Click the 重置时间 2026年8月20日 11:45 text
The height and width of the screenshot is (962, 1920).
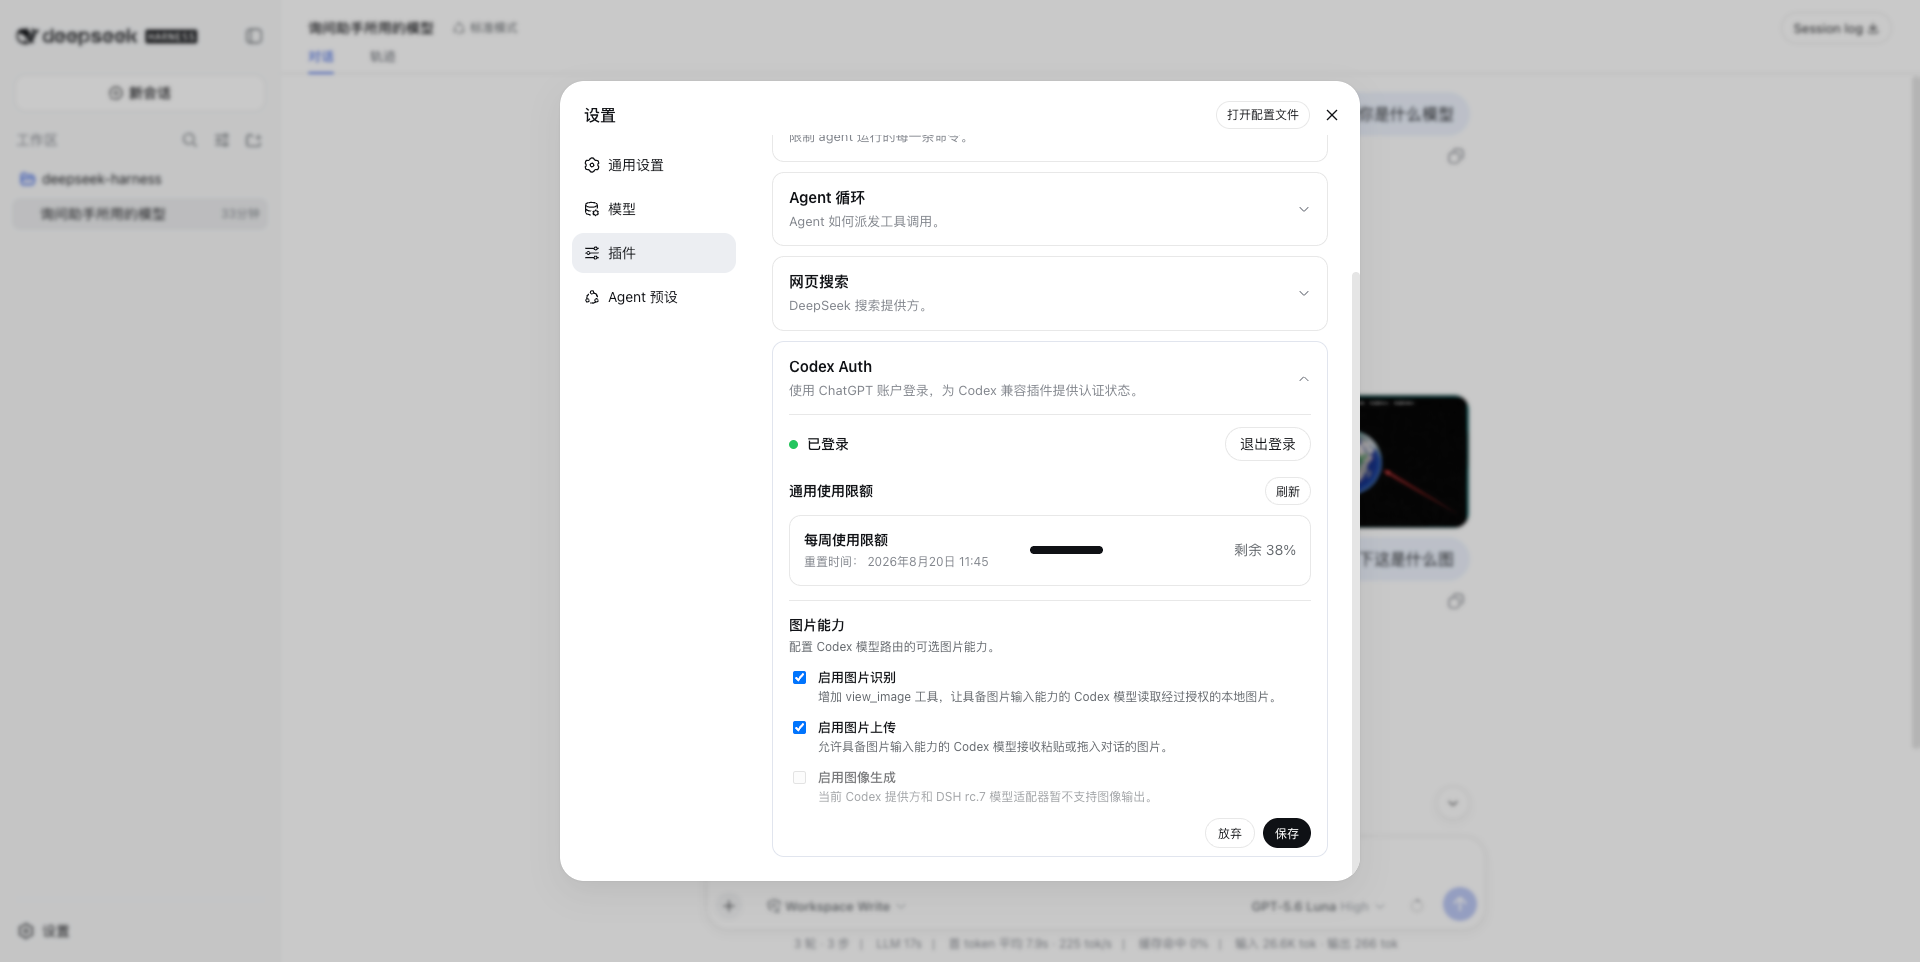(x=896, y=562)
